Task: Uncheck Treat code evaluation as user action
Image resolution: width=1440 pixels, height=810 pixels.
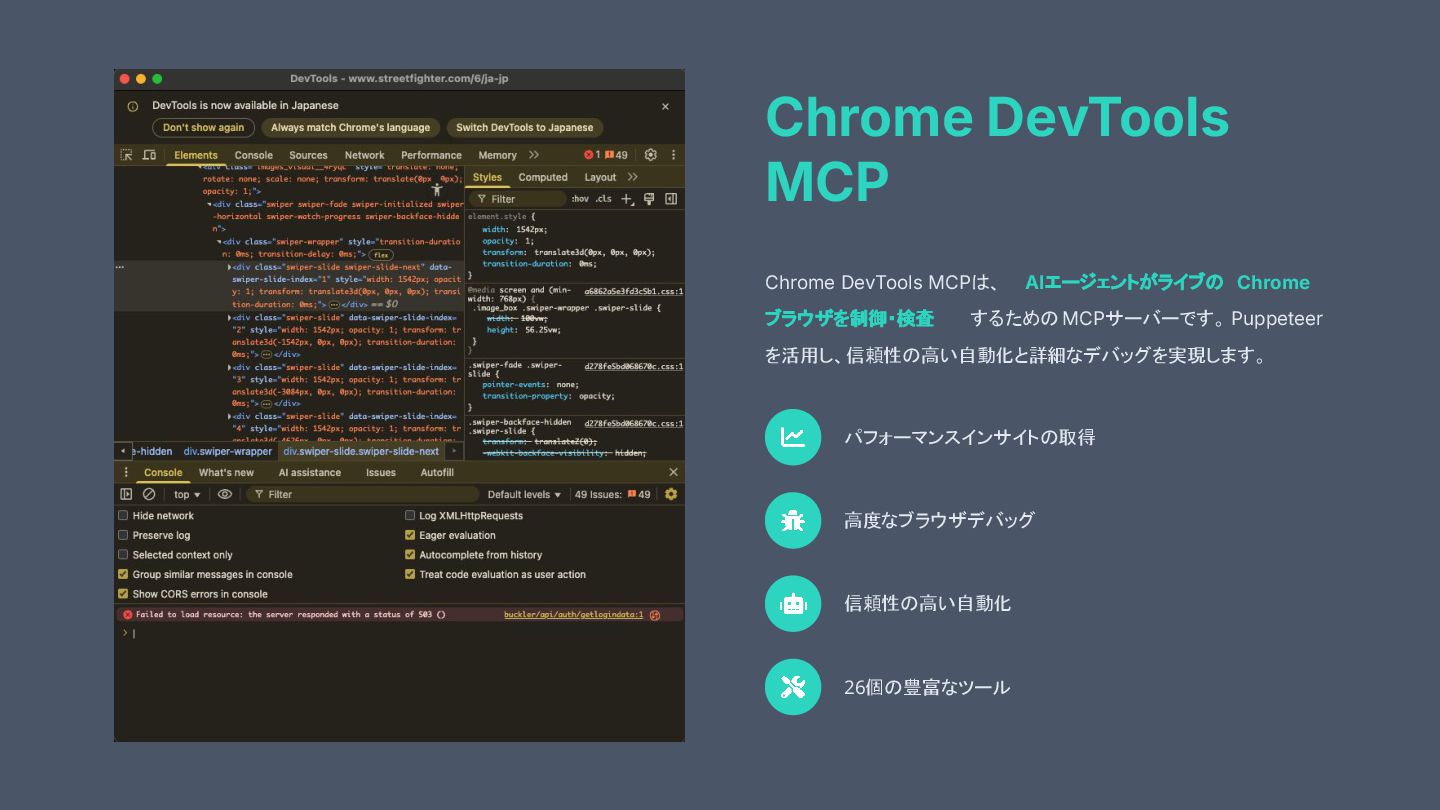Action: 410,574
